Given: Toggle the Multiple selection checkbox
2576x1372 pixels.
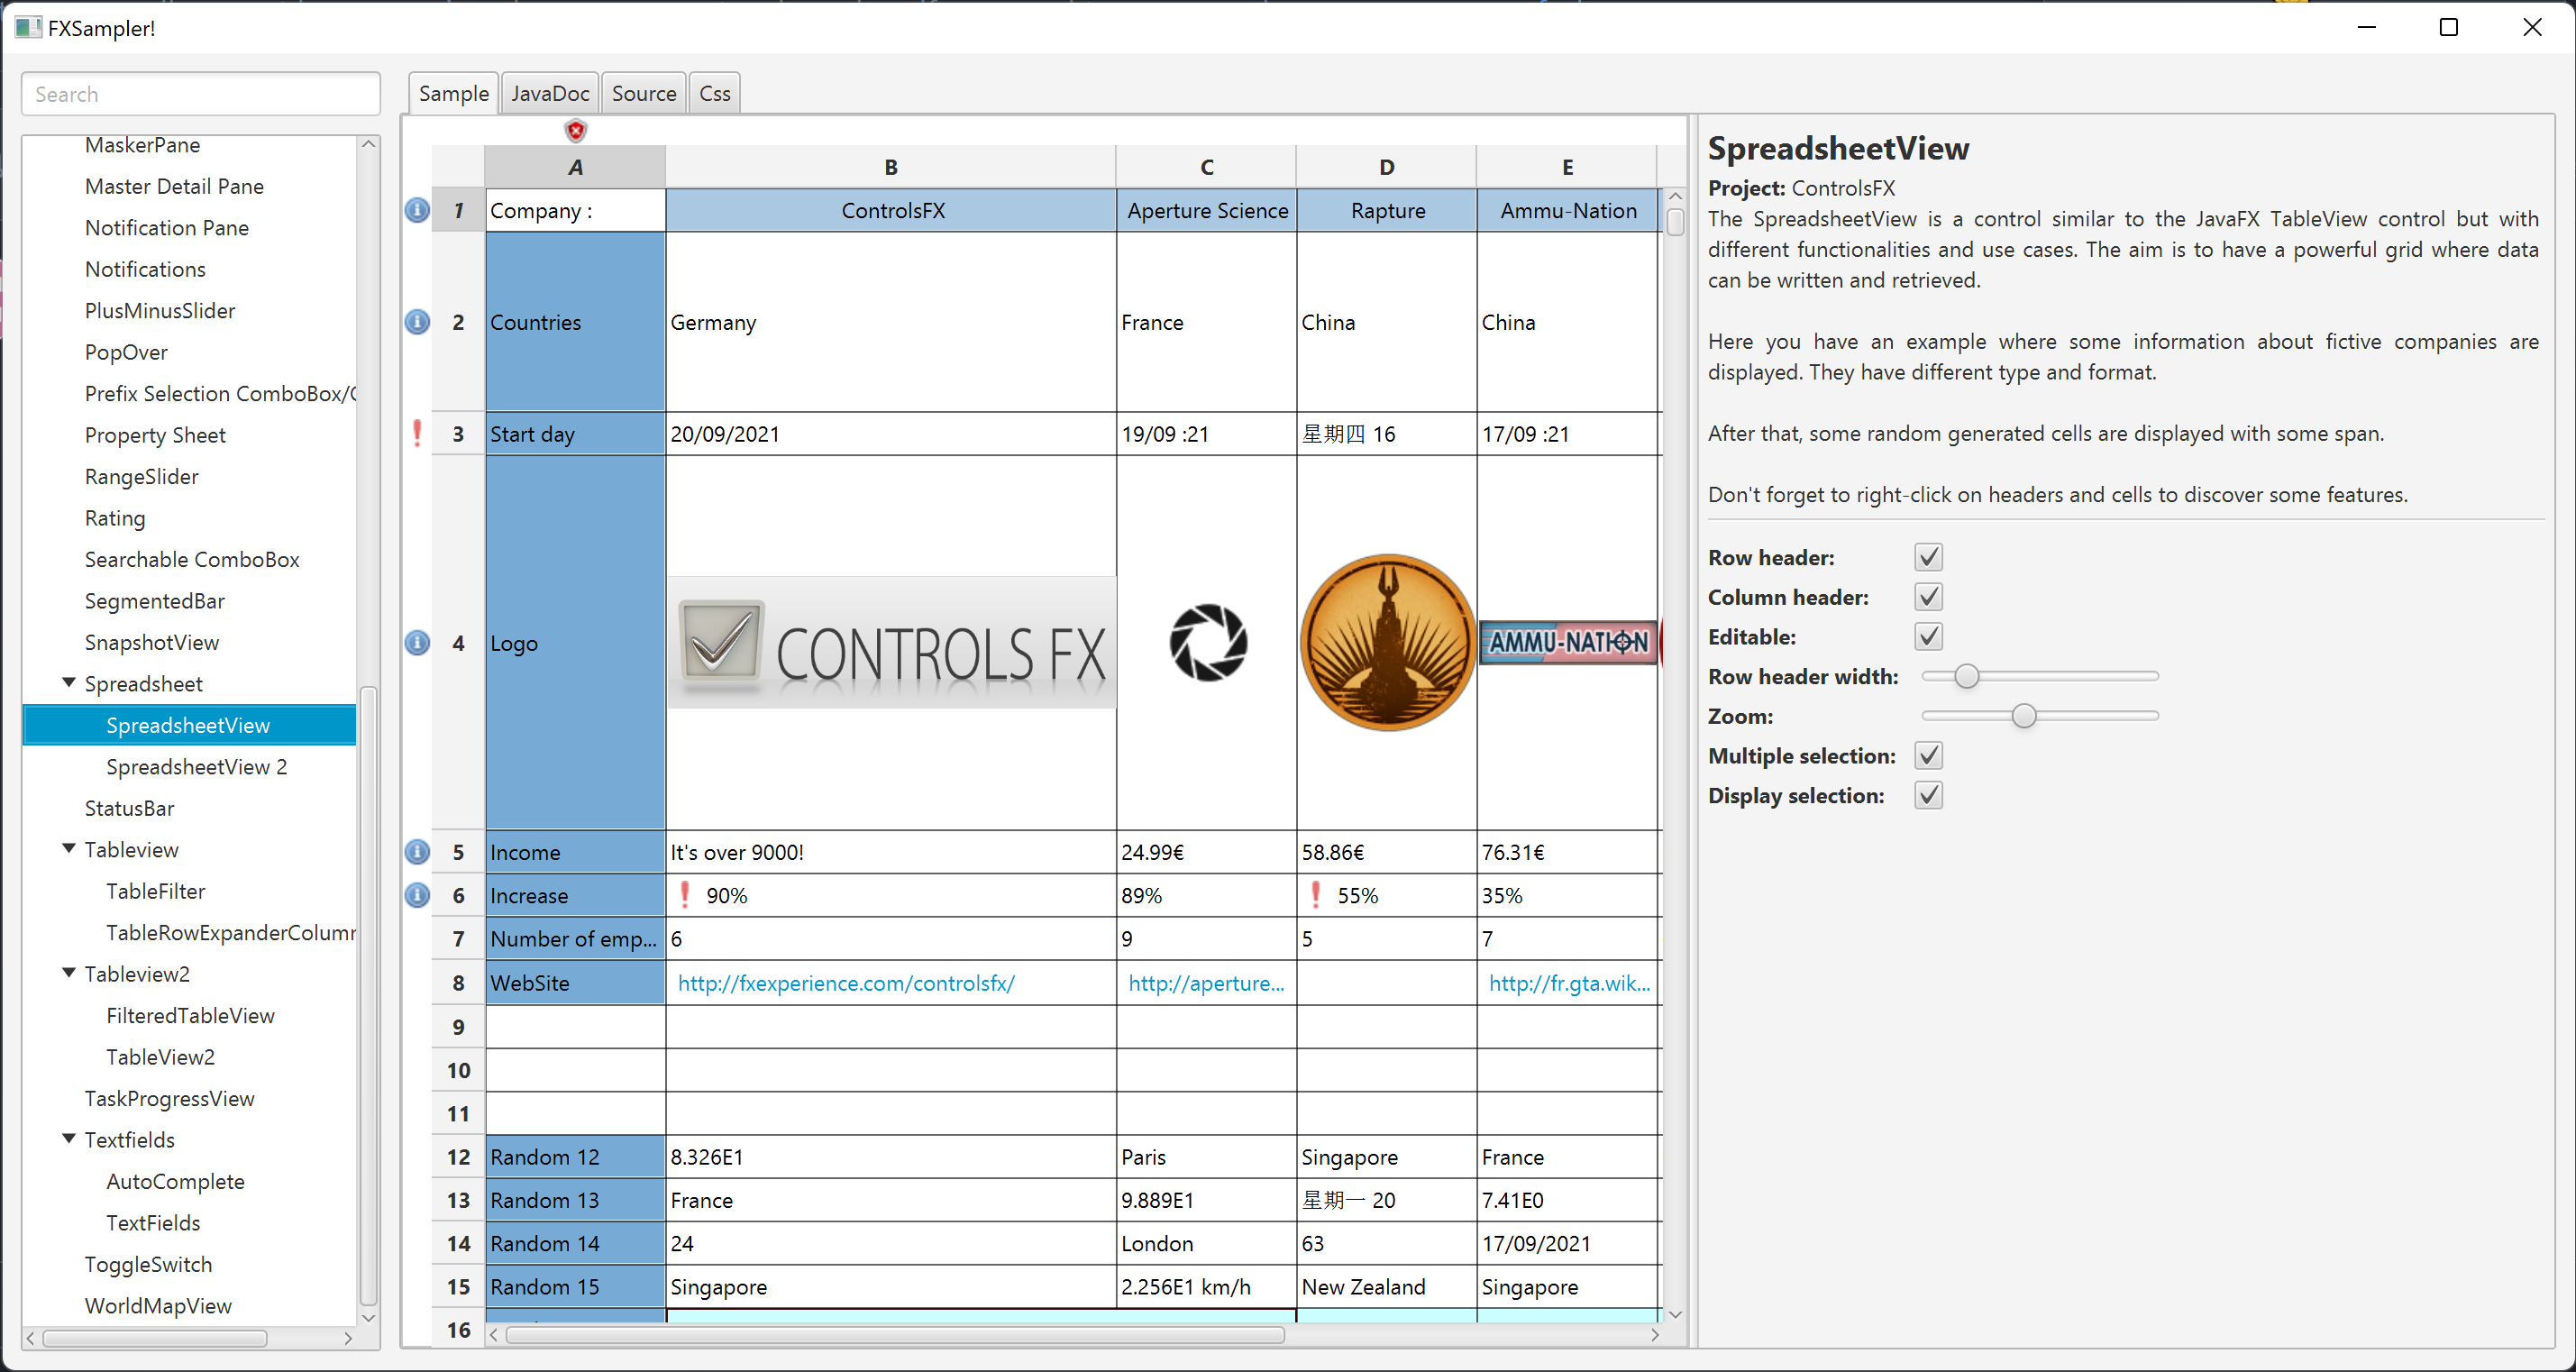Looking at the screenshot, I should tap(1928, 755).
